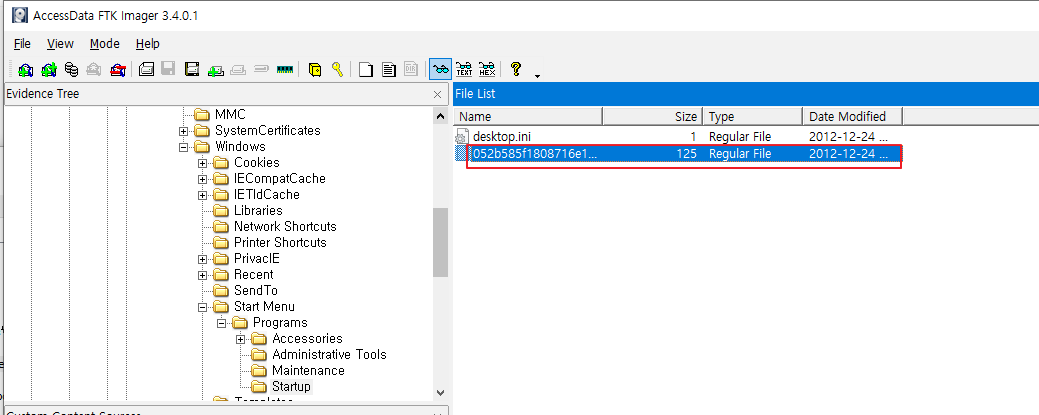Select the 052b585f1808716e1... file
The height and width of the screenshot is (415, 1039).
click(x=679, y=154)
